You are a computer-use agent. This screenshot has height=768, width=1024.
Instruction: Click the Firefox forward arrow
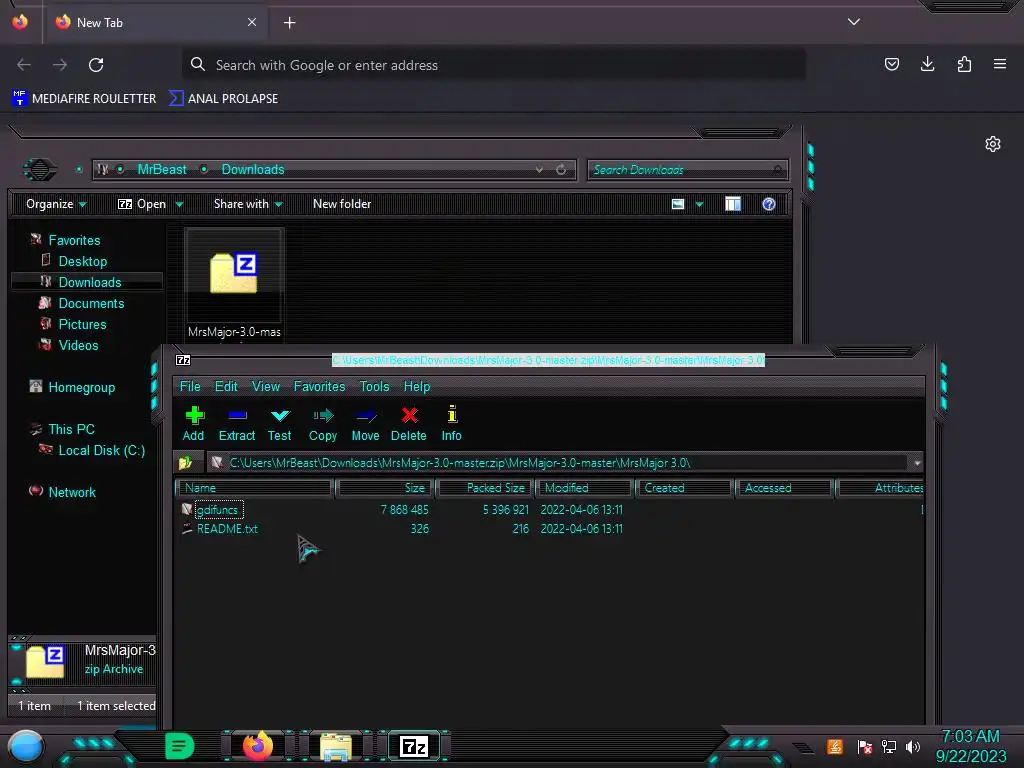[60, 65]
